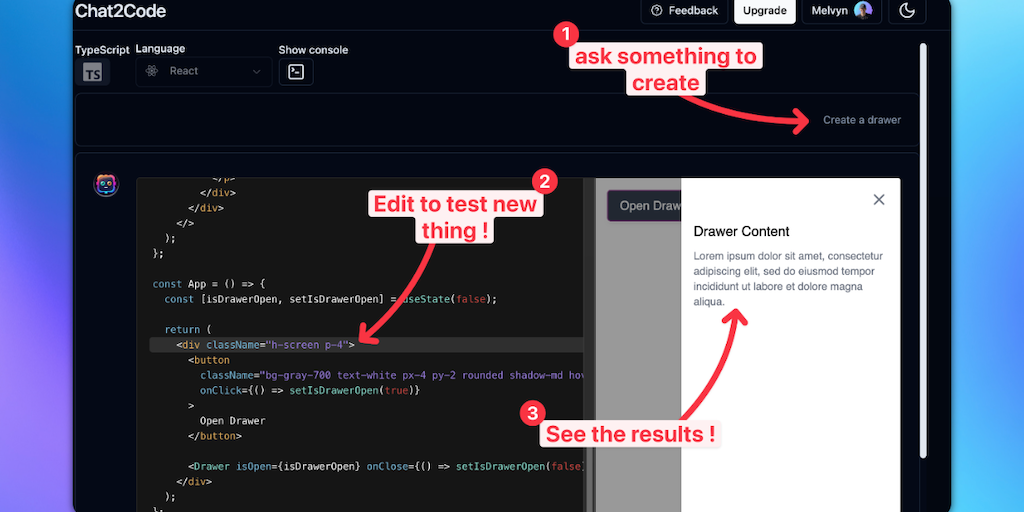Viewport: 1024px width, 512px height.
Task: Close the drawer with the X icon
Action: 879,200
